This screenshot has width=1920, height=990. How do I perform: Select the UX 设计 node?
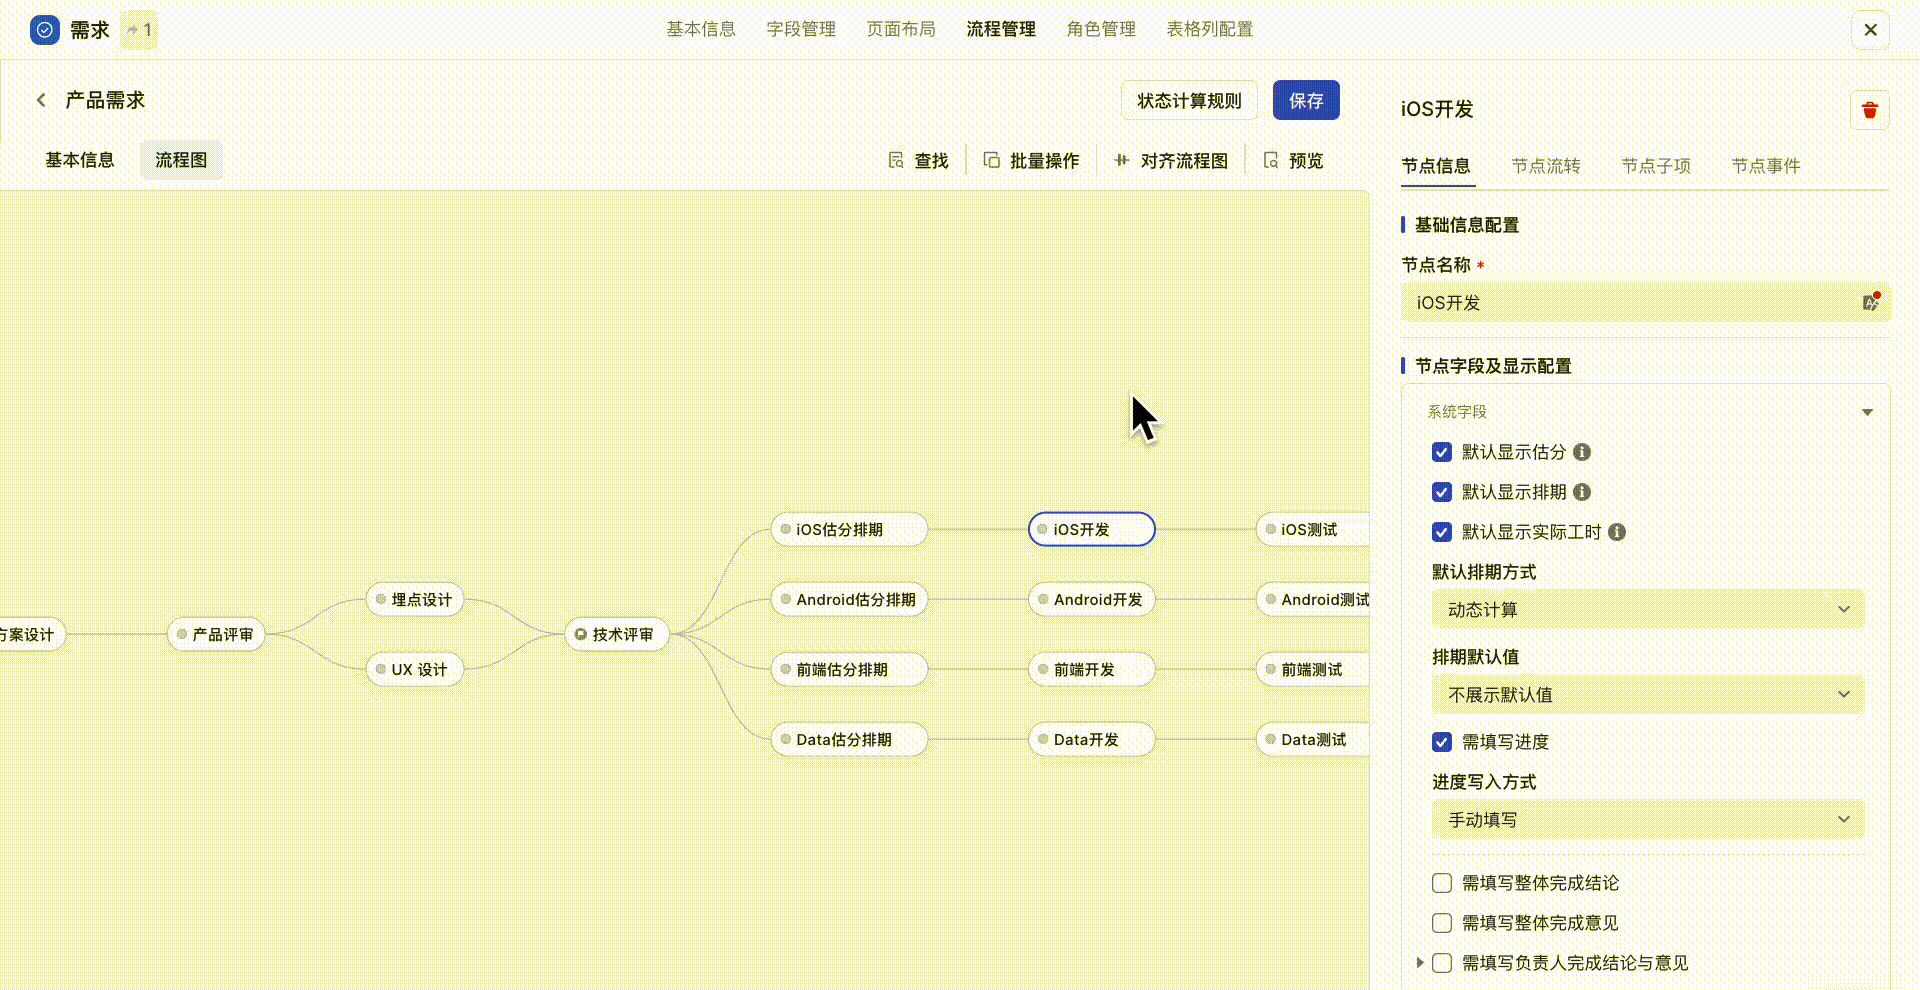415,669
